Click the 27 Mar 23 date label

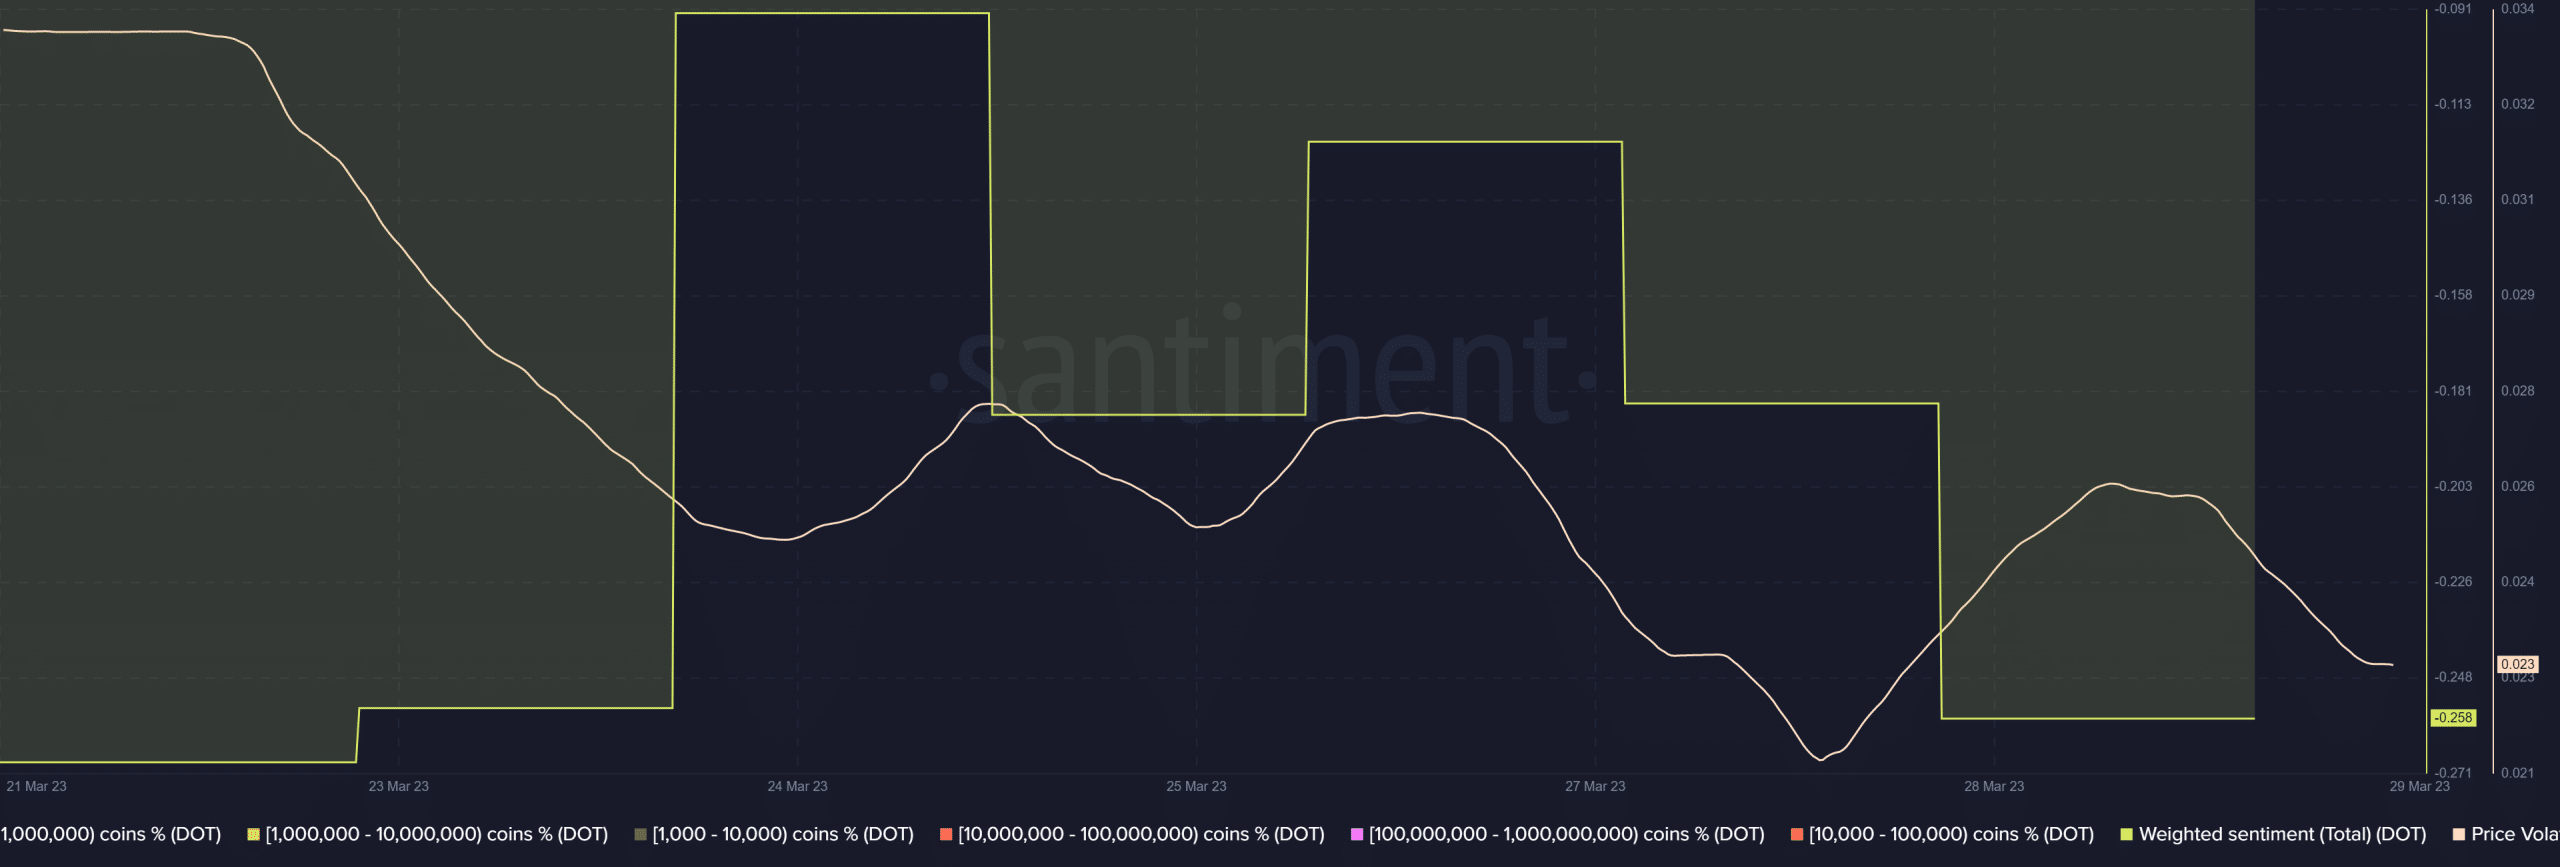1595,786
